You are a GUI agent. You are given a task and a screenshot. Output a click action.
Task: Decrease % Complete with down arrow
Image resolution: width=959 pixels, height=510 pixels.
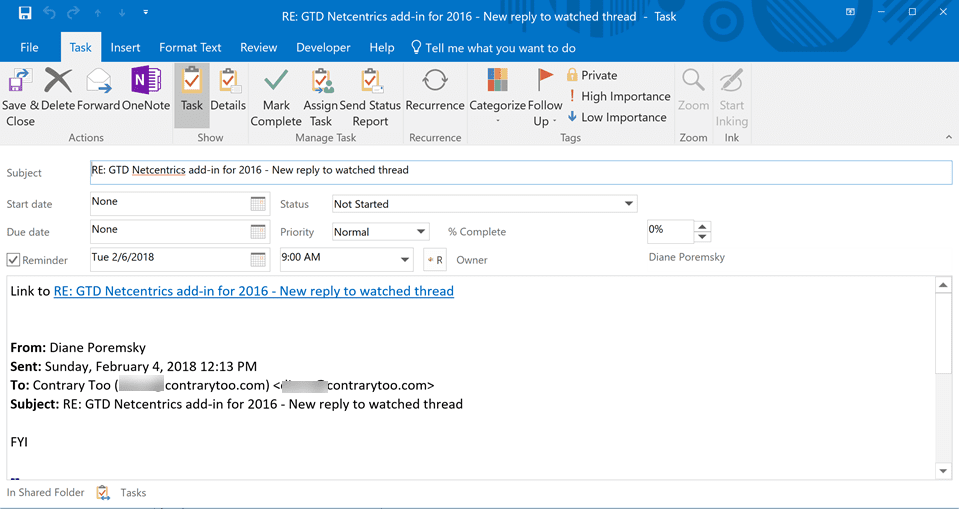[703, 237]
